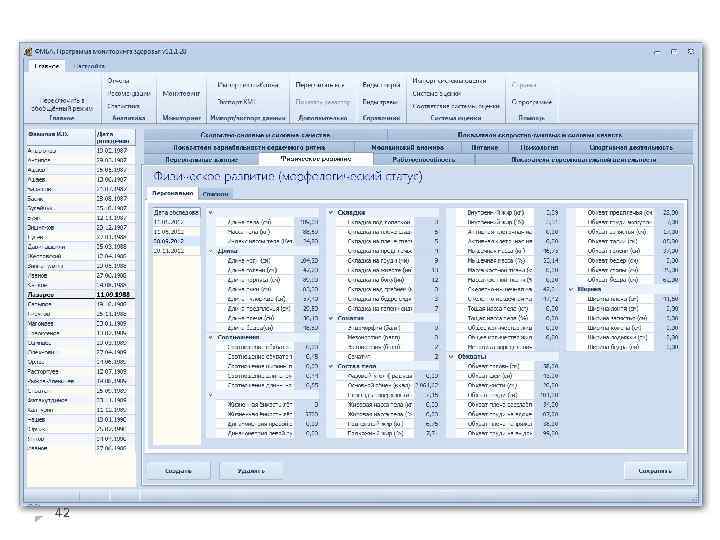The width and height of the screenshot is (720, 540).
Task: Click the Мышечная масса (%) value
Action: [548, 260]
